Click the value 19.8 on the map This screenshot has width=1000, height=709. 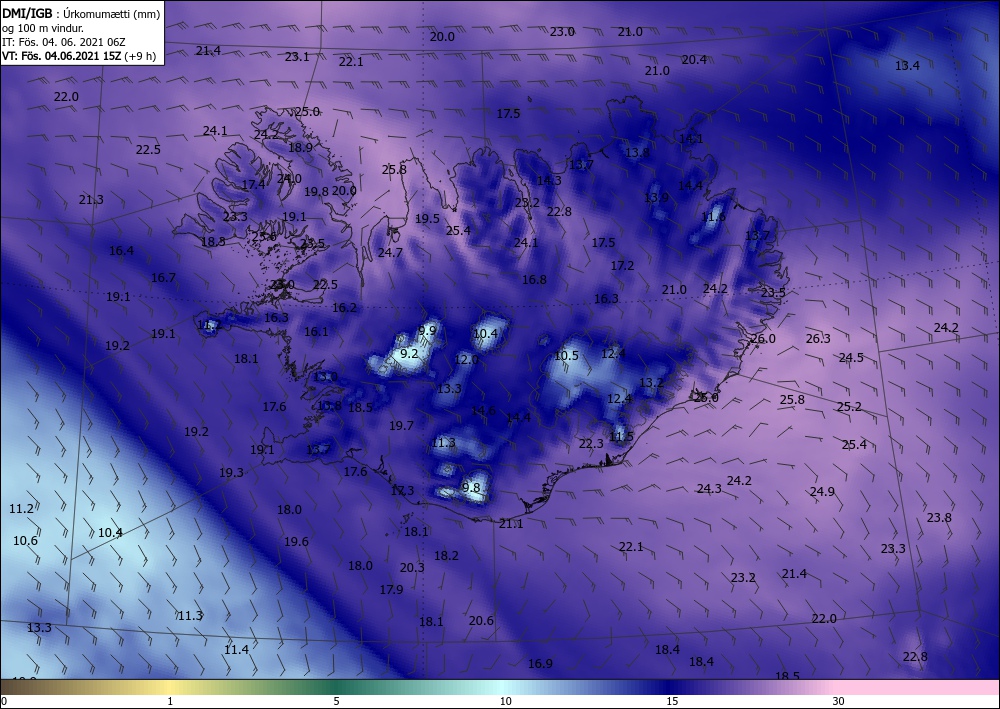(x=316, y=191)
